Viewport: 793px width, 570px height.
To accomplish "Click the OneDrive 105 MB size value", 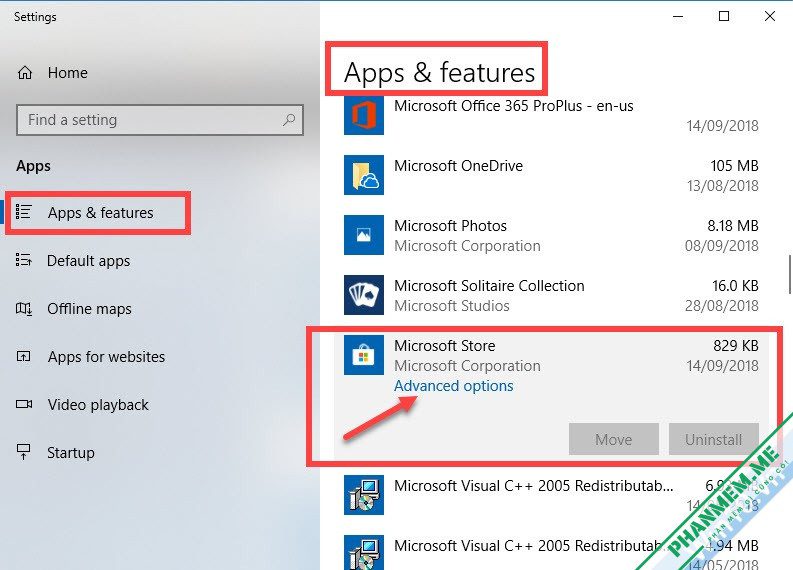I will coord(734,166).
